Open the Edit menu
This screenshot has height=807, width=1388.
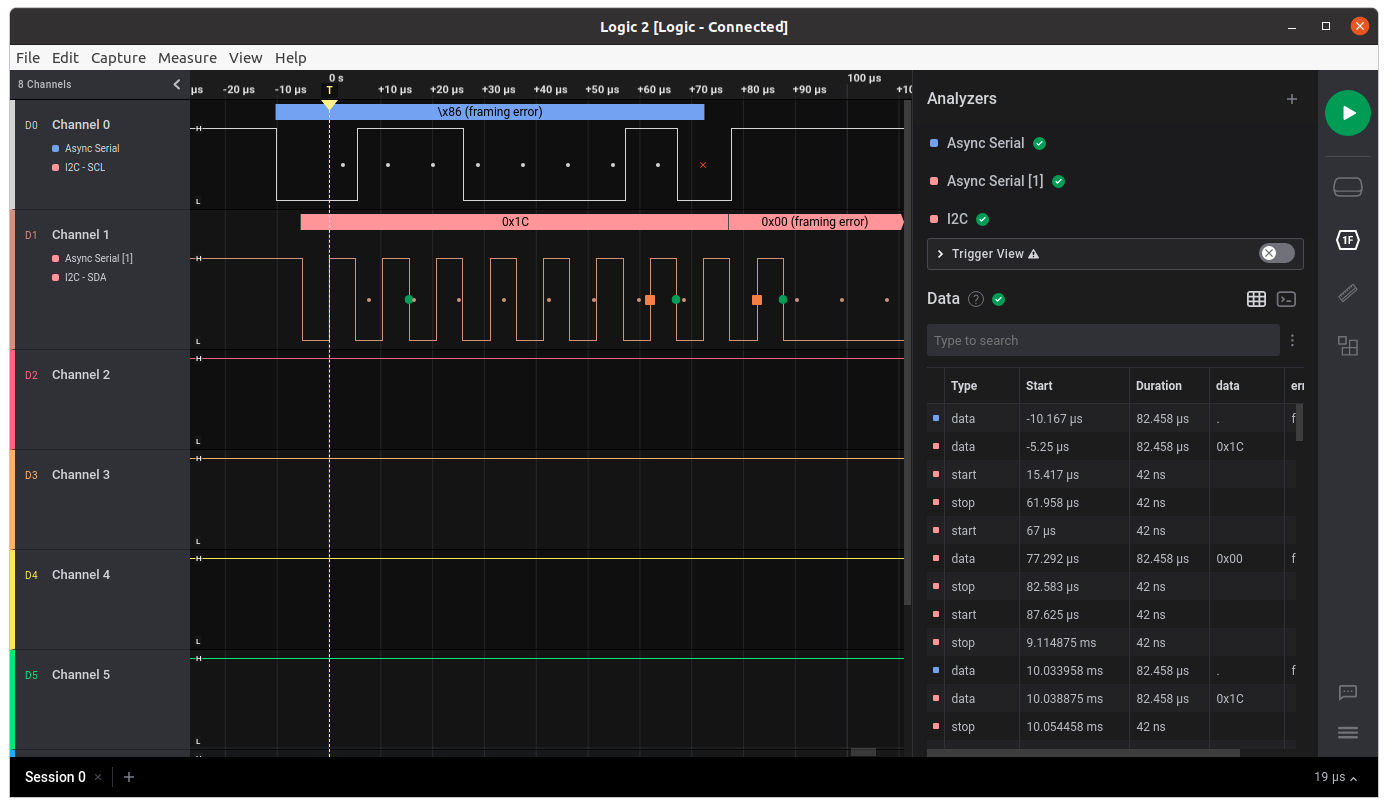(65, 58)
